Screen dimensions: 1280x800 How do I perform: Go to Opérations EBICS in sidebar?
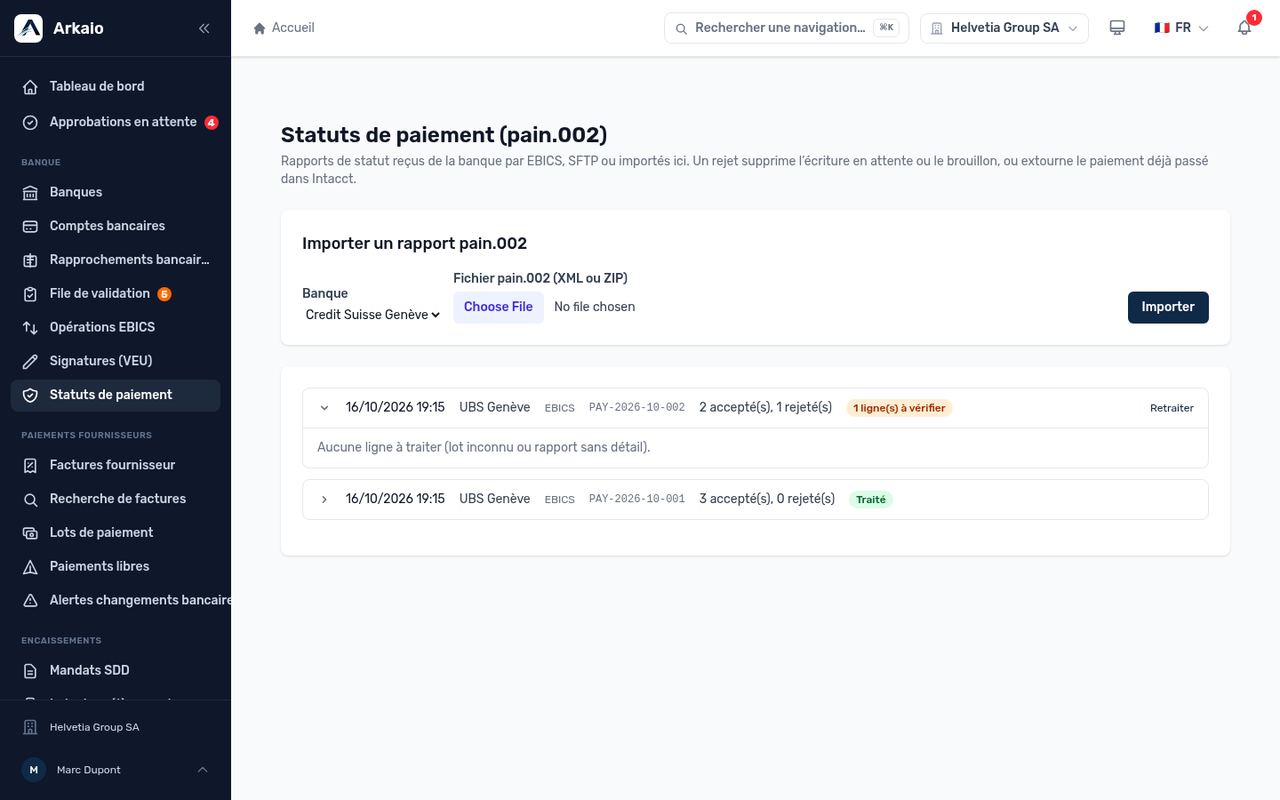tap(115, 327)
